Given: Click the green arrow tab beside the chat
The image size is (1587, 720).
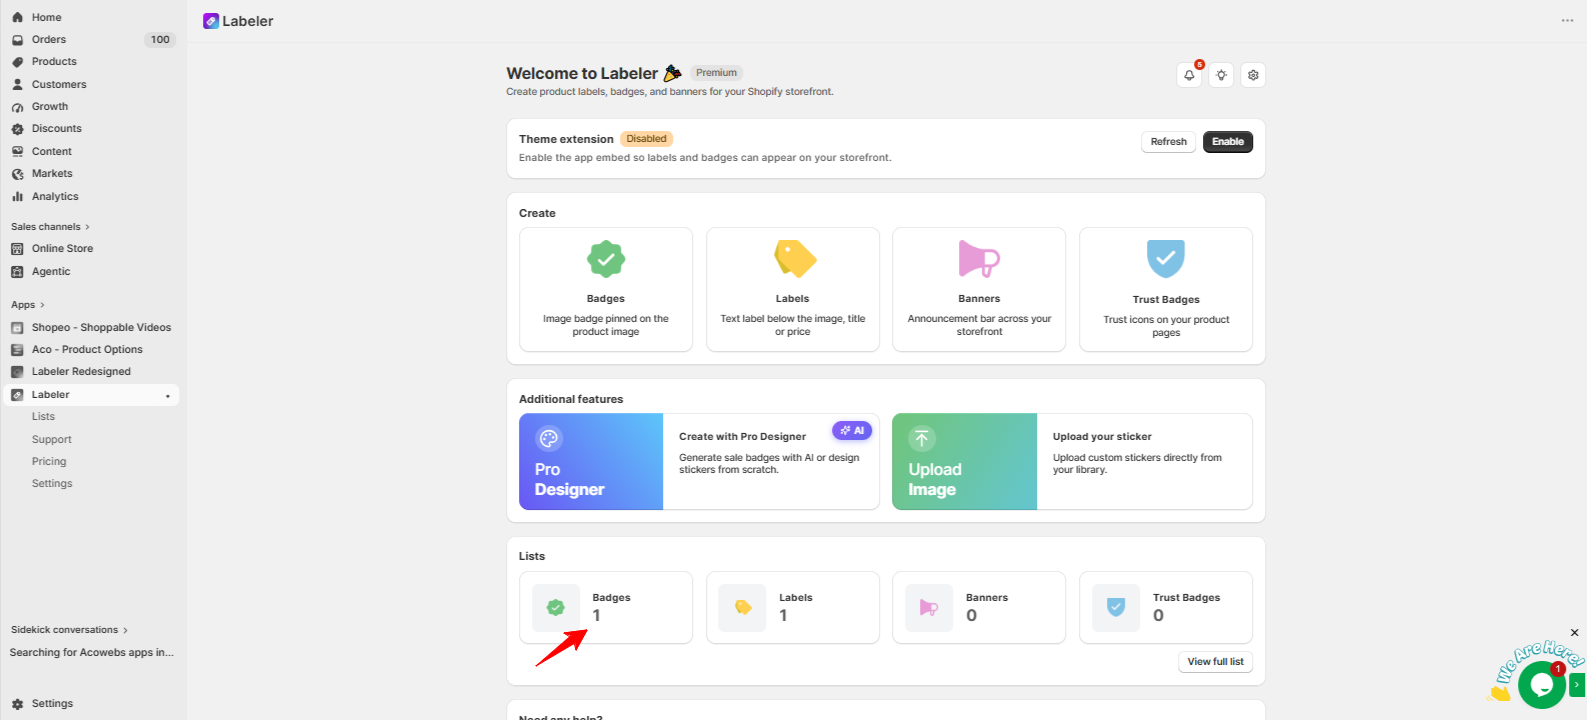Looking at the screenshot, I should [x=1577, y=685].
